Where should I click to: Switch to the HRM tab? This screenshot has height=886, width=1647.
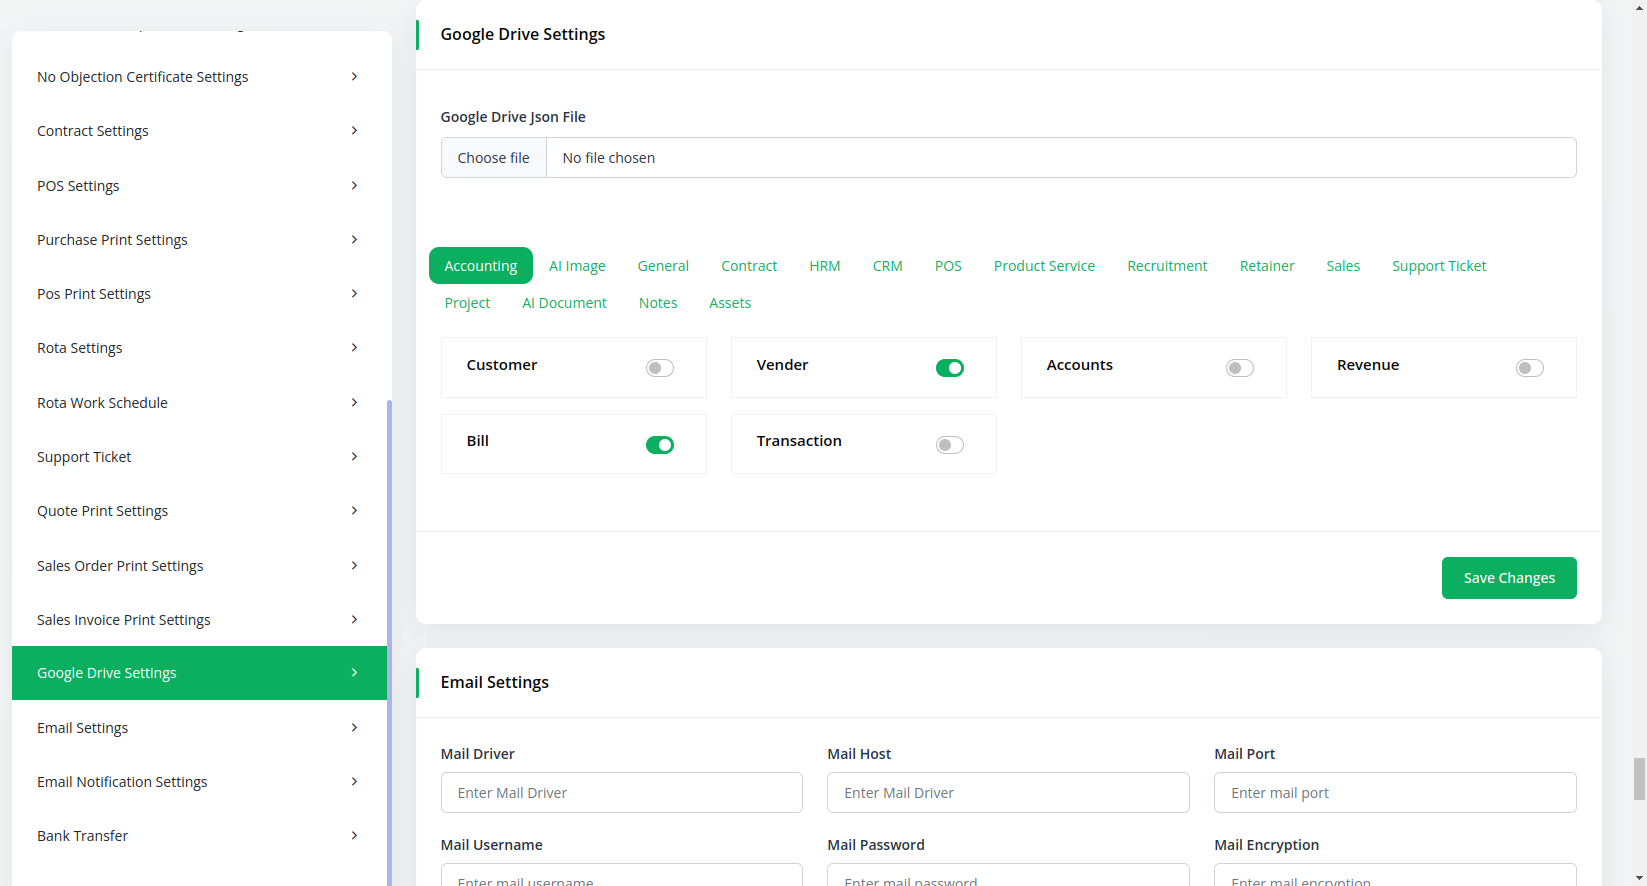pos(824,266)
